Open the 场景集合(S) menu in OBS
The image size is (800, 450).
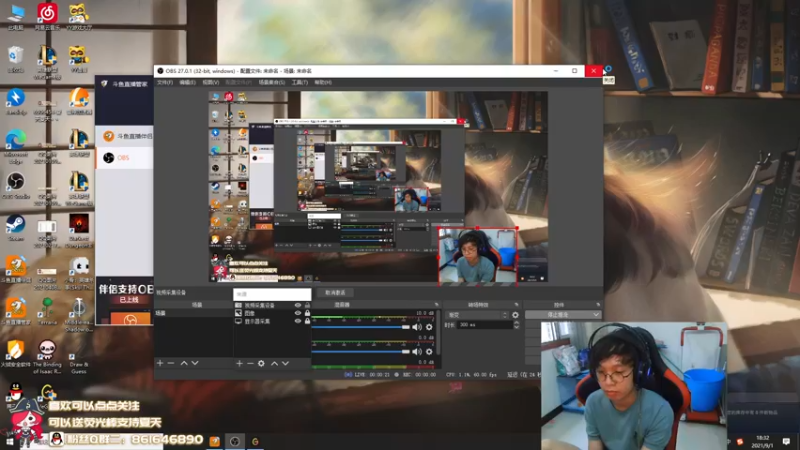pos(271,82)
